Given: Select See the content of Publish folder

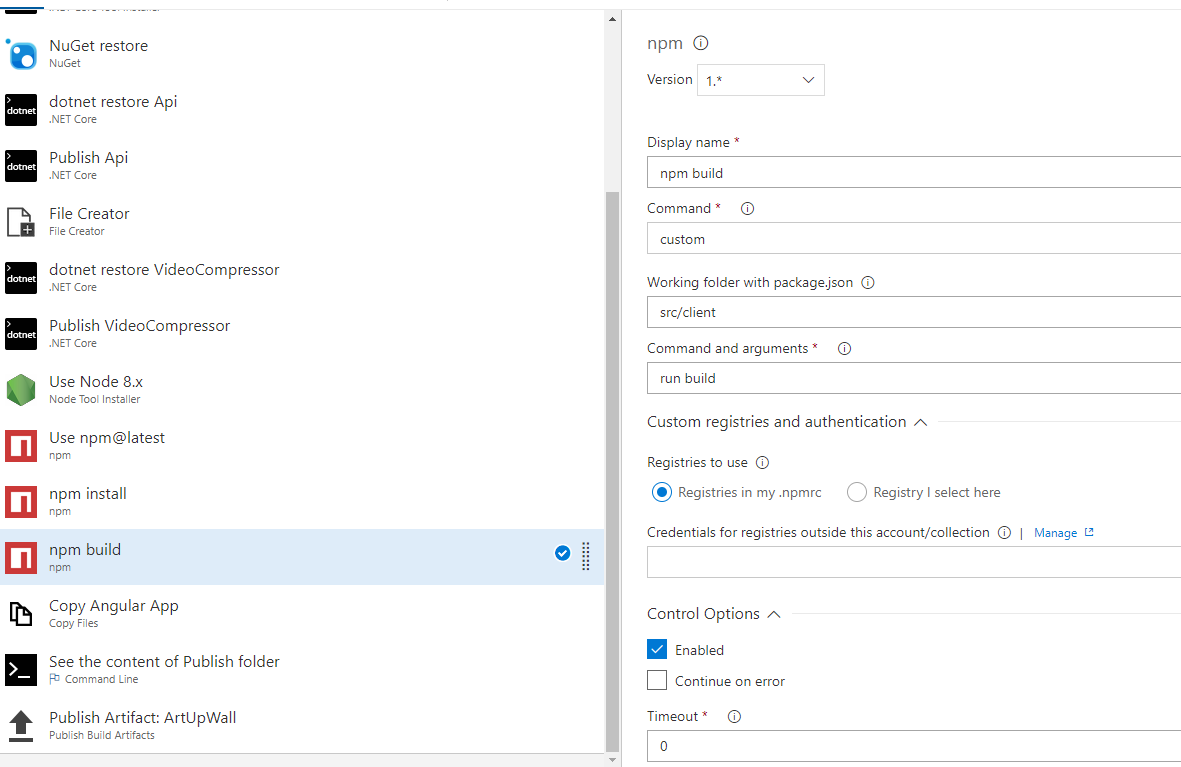Looking at the screenshot, I should pyautogui.click(x=301, y=670).
